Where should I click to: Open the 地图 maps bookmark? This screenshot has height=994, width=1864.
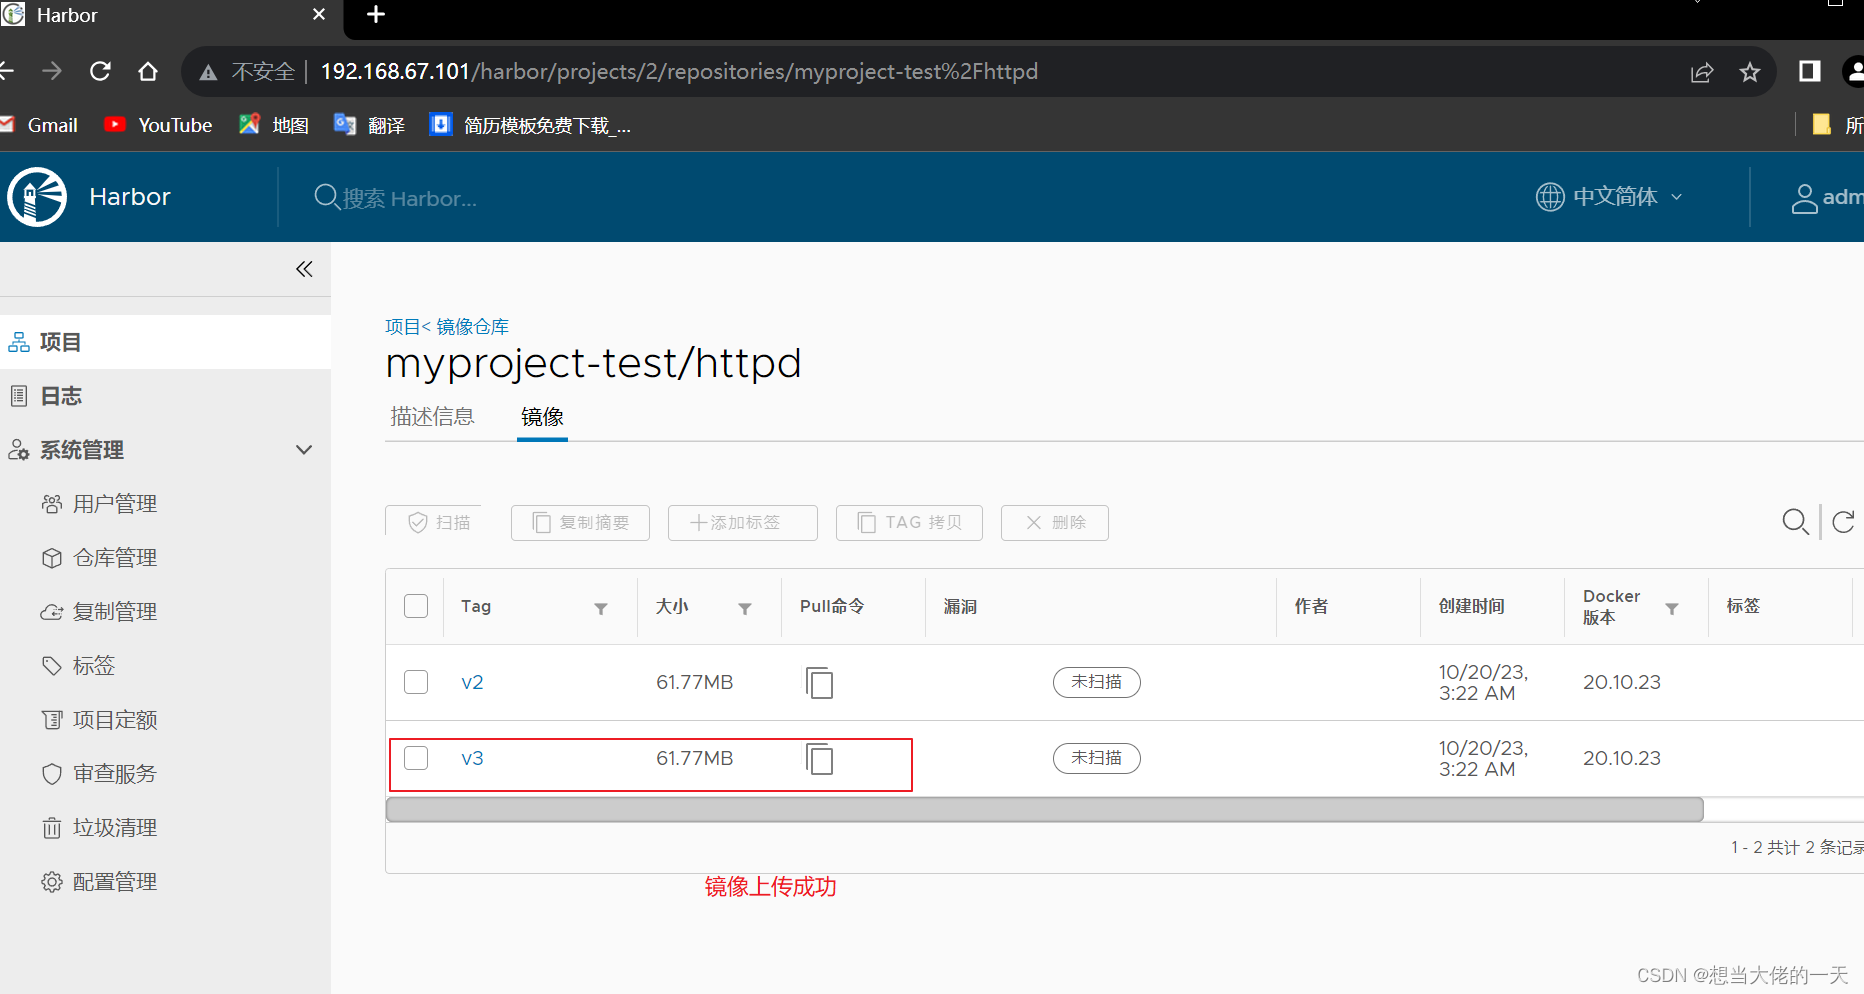pyautogui.click(x=274, y=125)
